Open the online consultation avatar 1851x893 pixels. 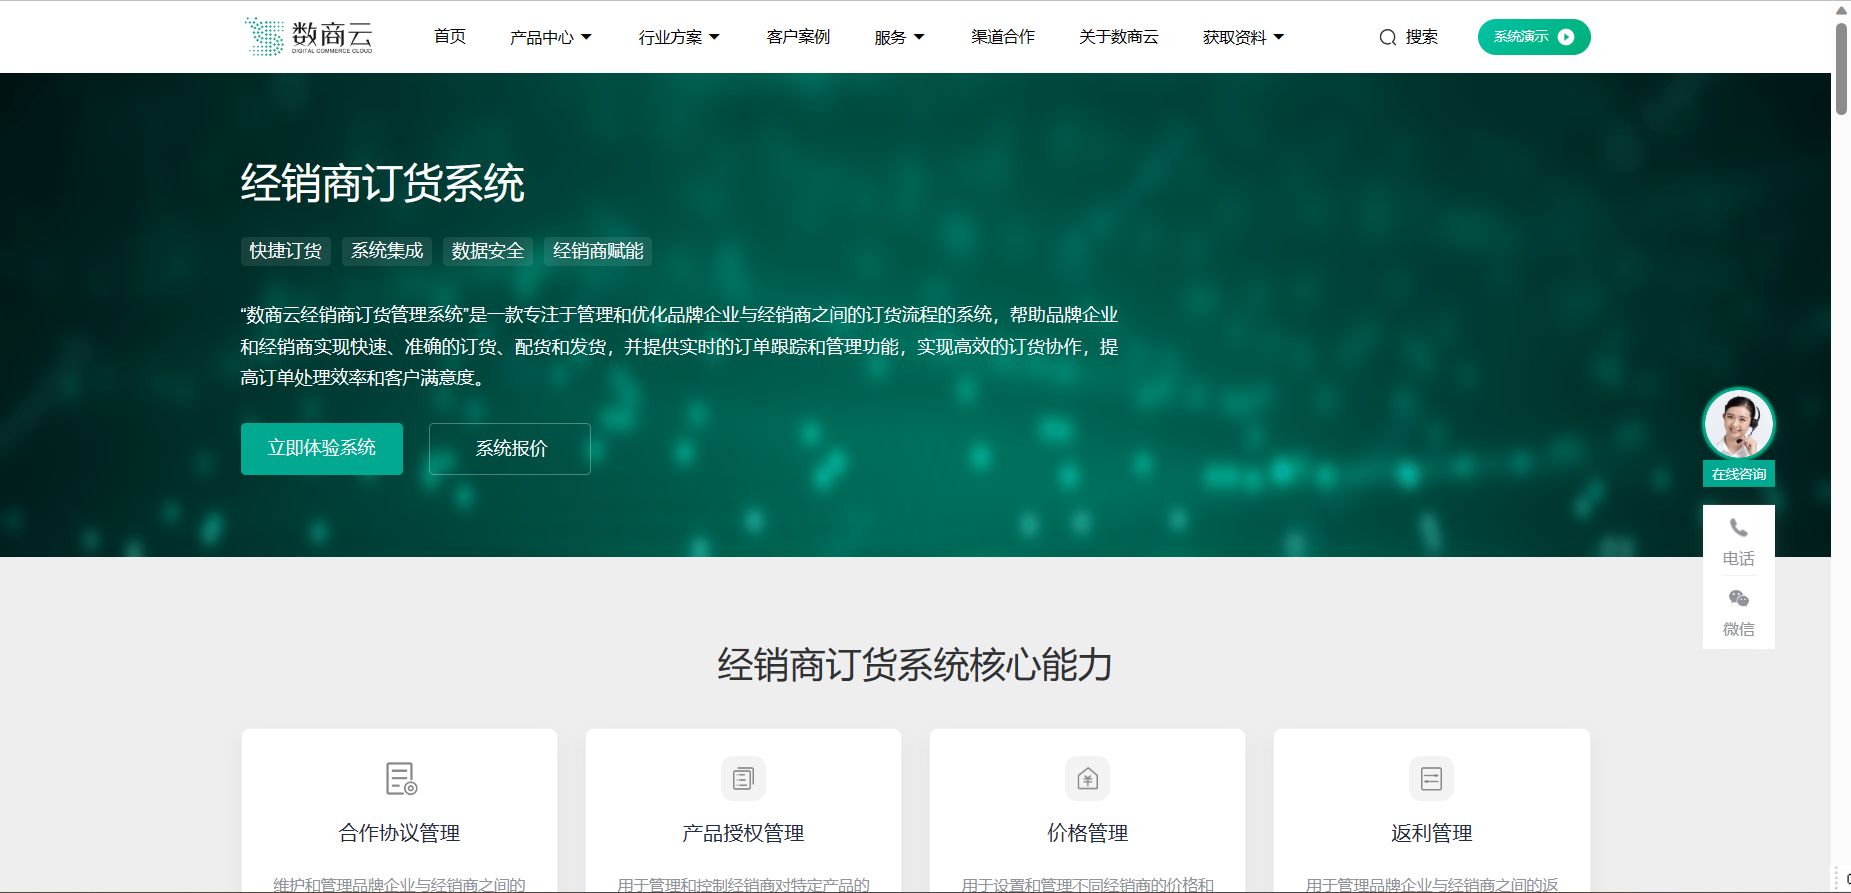point(1738,424)
